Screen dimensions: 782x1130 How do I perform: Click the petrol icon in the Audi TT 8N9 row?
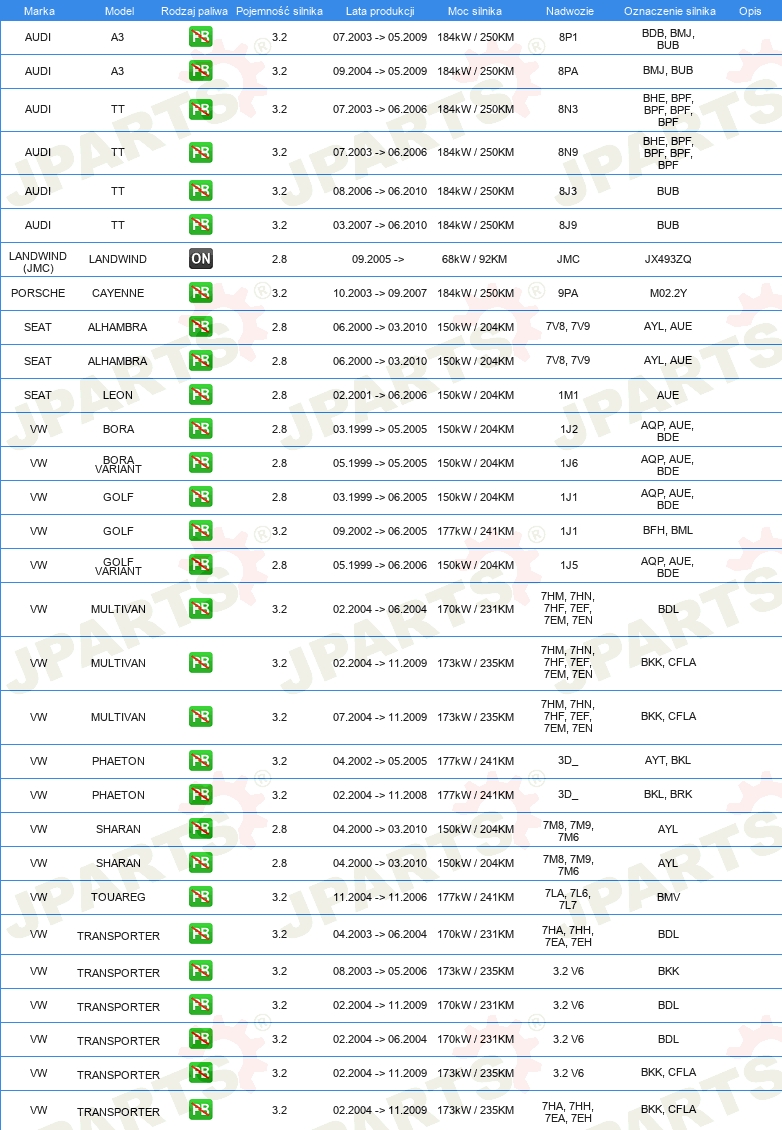tap(200, 152)
